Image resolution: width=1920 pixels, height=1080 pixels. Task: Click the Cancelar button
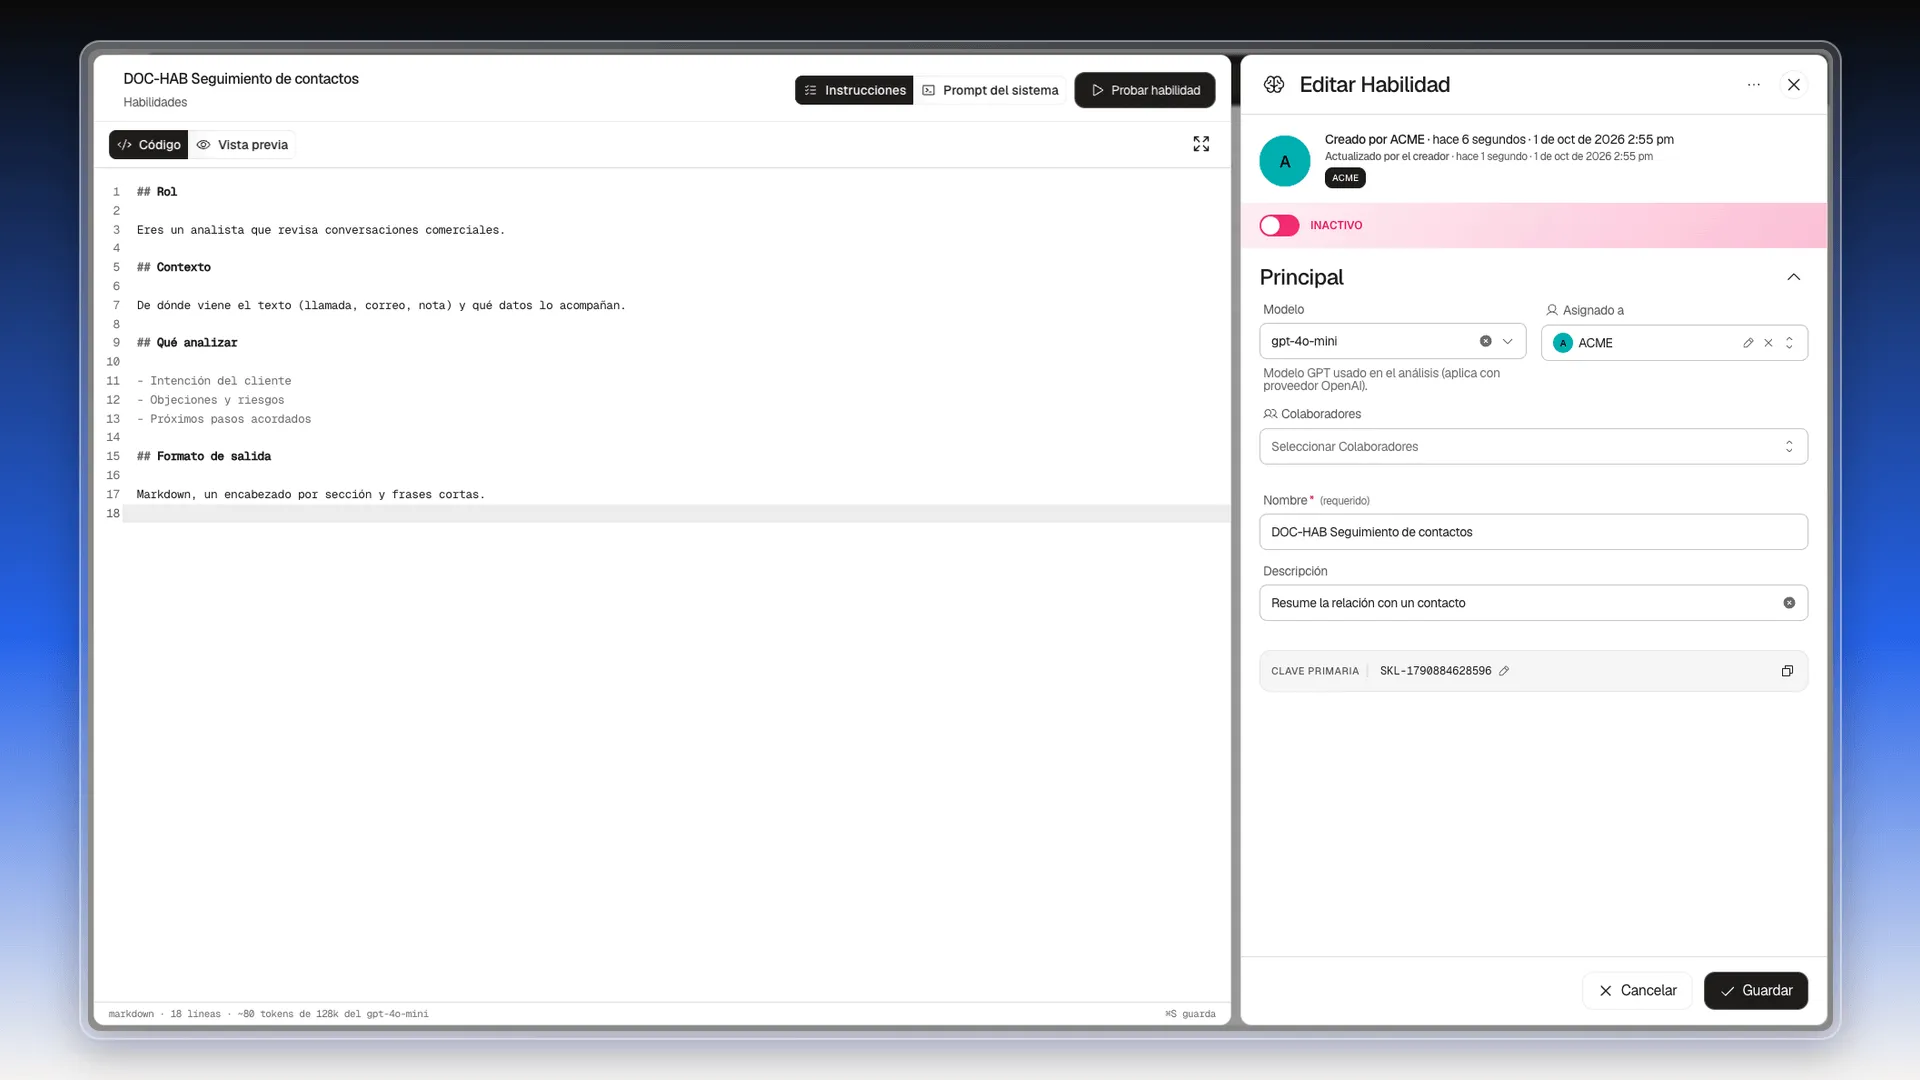(x=1637, y=991)
